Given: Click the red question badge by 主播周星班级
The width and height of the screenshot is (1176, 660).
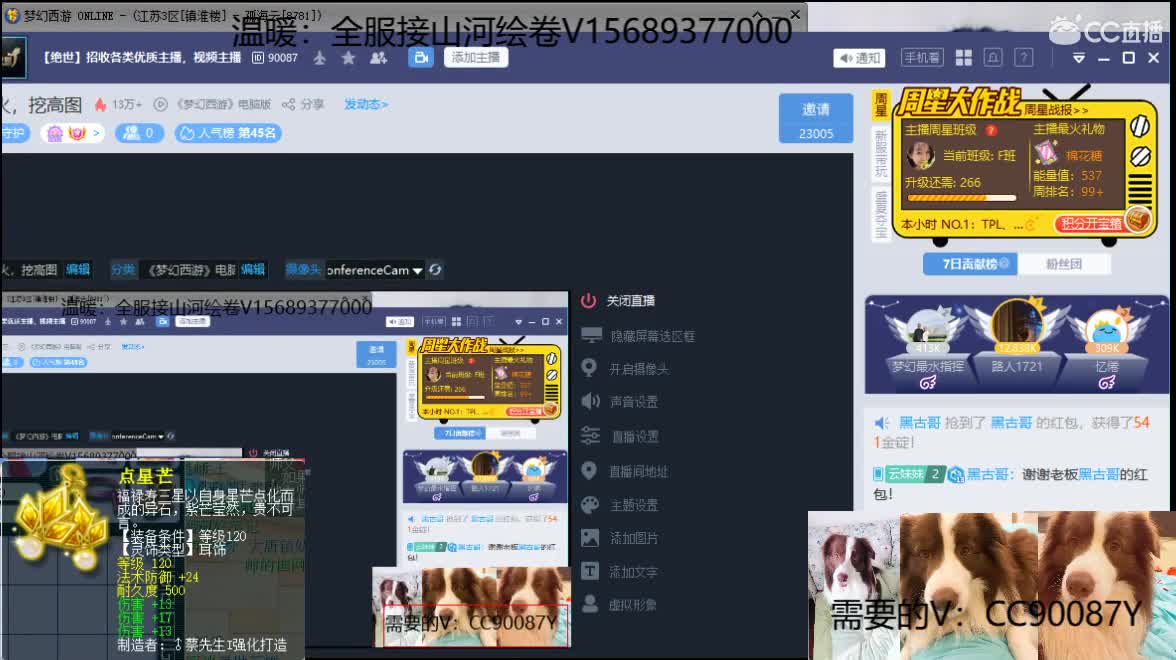Looking at the screenshot, I should 991,130.
